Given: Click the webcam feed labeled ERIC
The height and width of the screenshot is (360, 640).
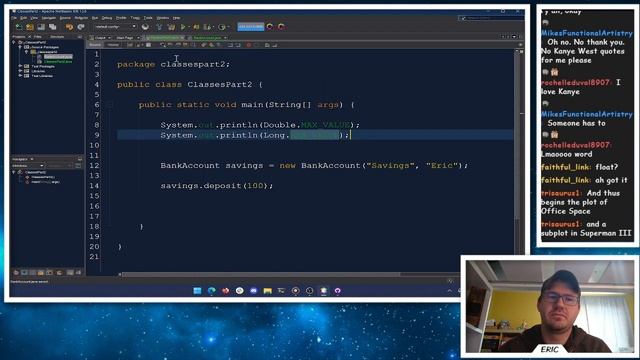Looking at the screenshot, I should [x=549, y=307].
